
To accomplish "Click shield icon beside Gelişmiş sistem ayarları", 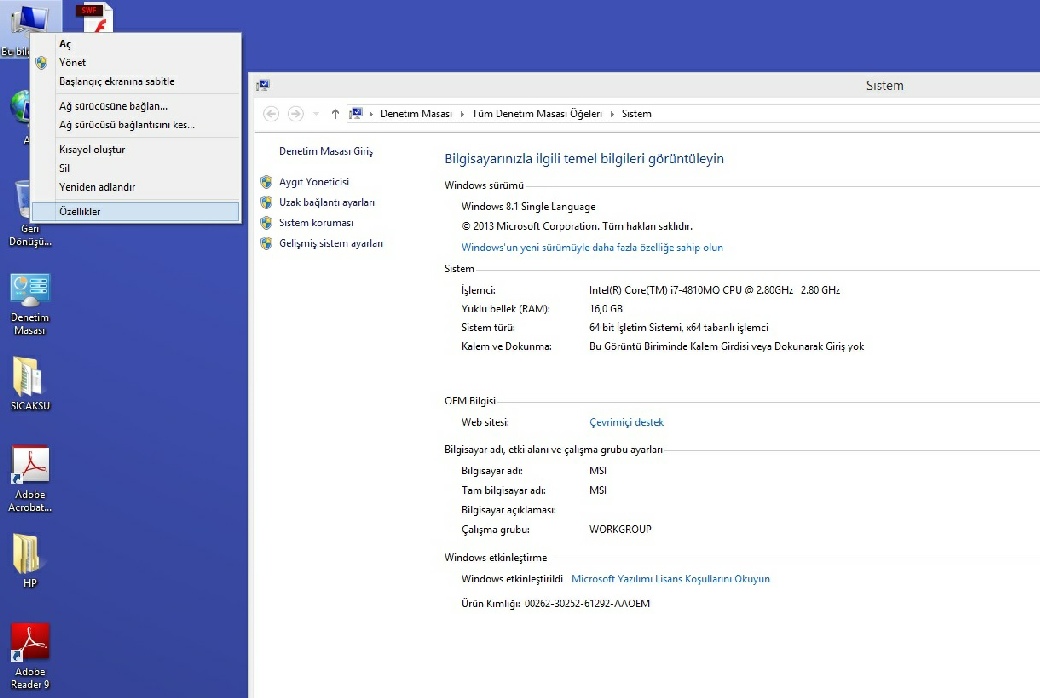I will [266, 244].
